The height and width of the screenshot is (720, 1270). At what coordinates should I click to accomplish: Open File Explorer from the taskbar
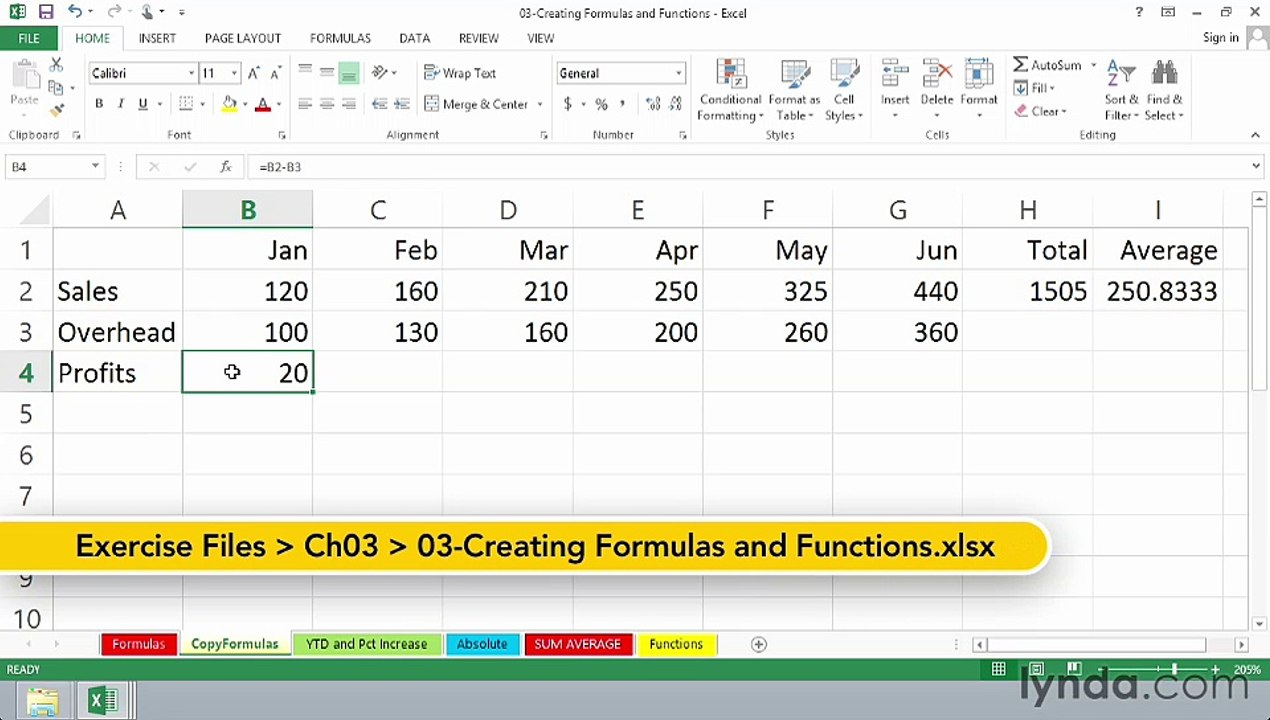(42, 701)
